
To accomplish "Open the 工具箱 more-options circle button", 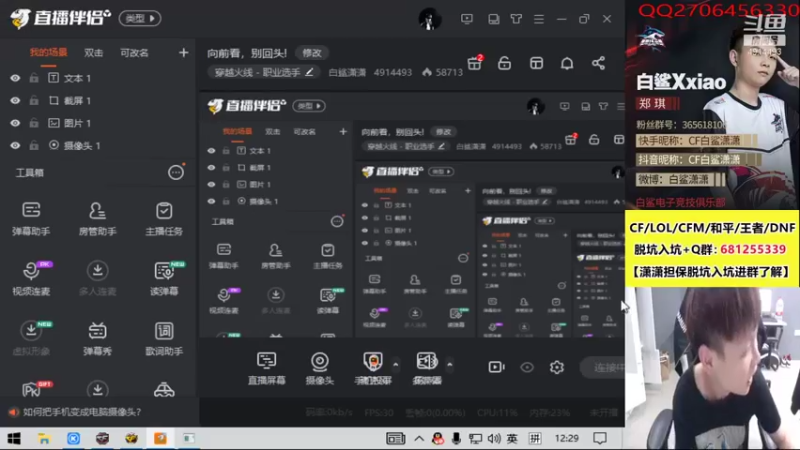I will [176, 172].
